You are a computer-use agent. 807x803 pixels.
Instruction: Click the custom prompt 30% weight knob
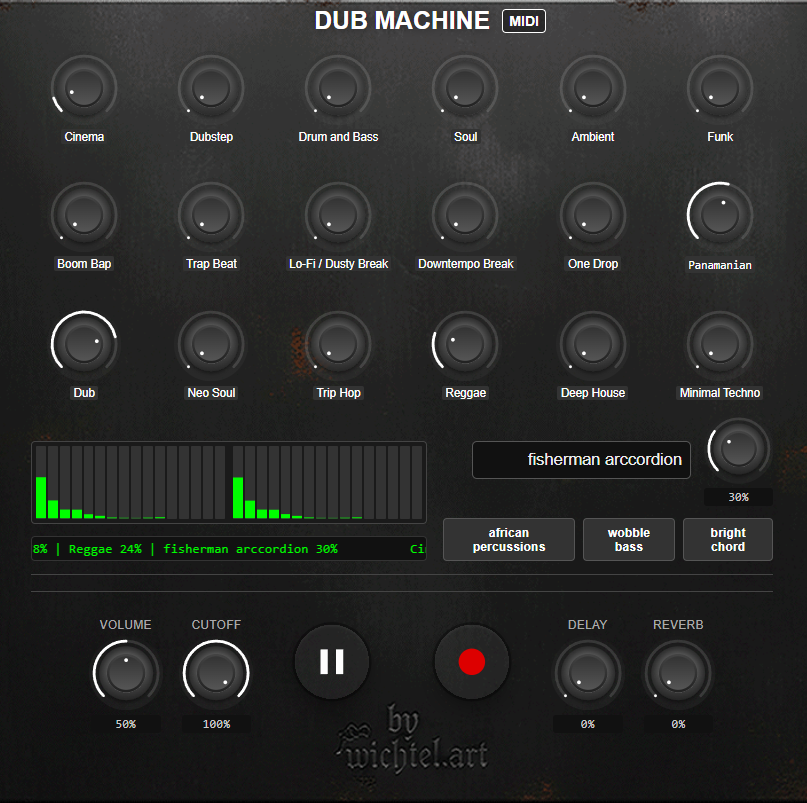coord(738,450)
